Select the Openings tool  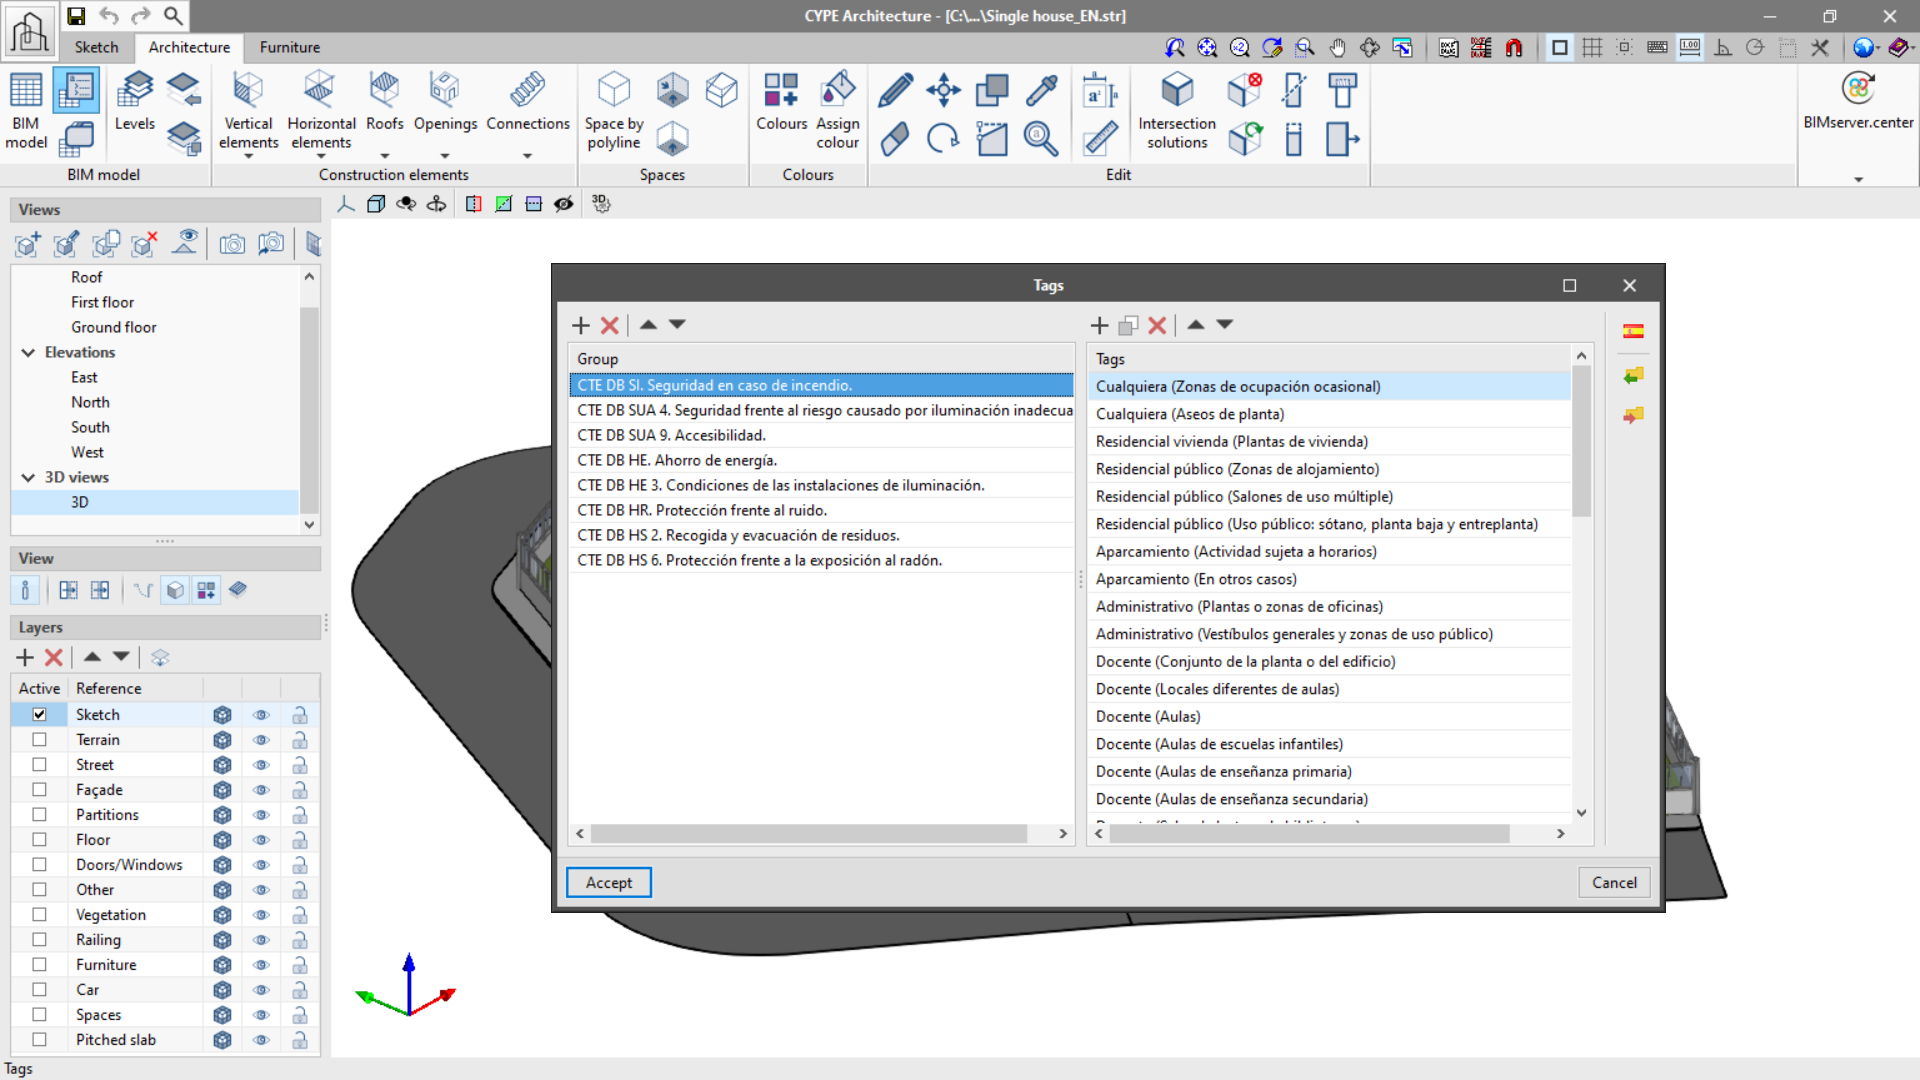pyautogui.click(x=445, y=101)
